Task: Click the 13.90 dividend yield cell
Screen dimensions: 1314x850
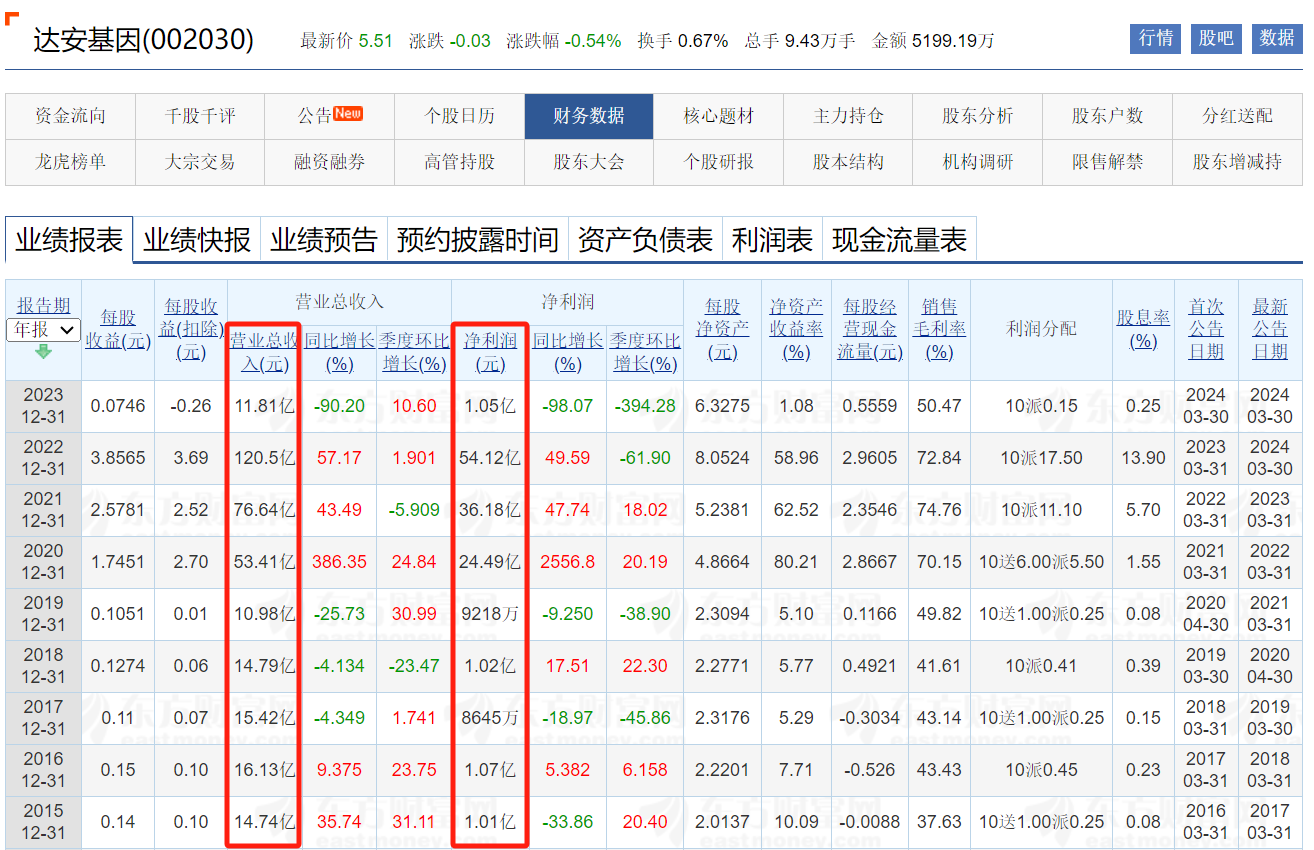Action: tap(1143, 458)
